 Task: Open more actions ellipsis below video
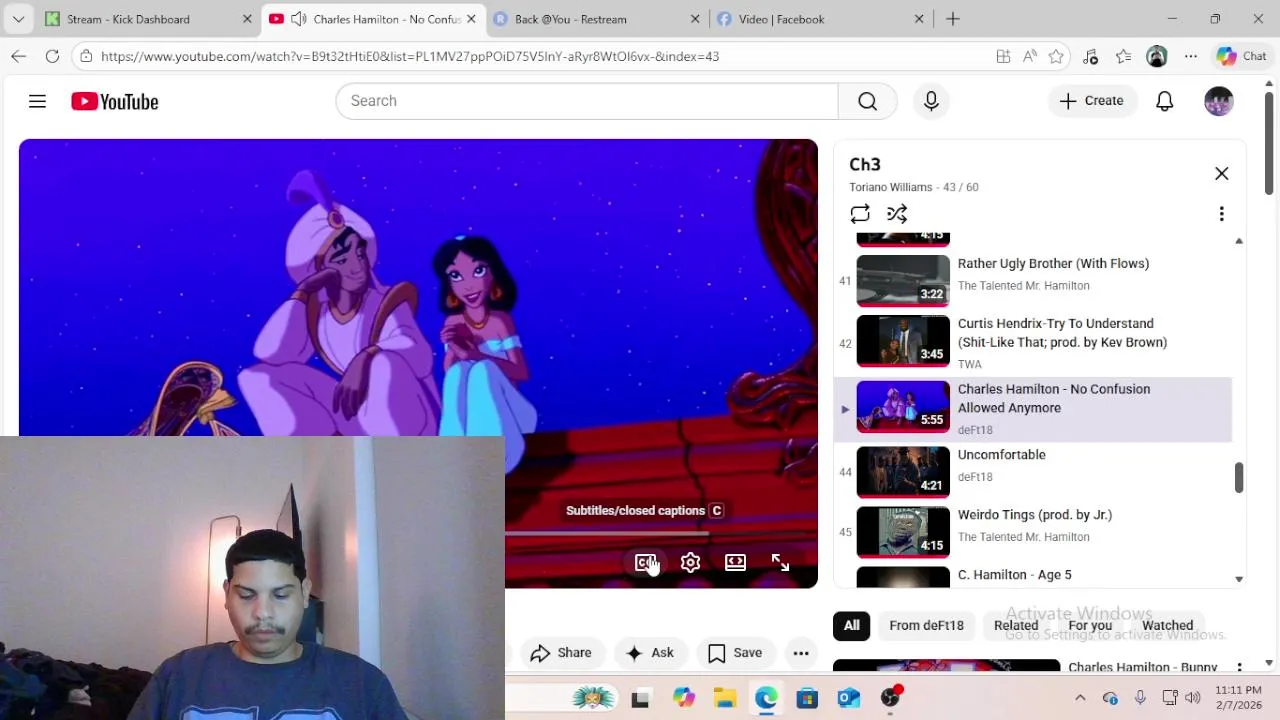tap(801, 653)
